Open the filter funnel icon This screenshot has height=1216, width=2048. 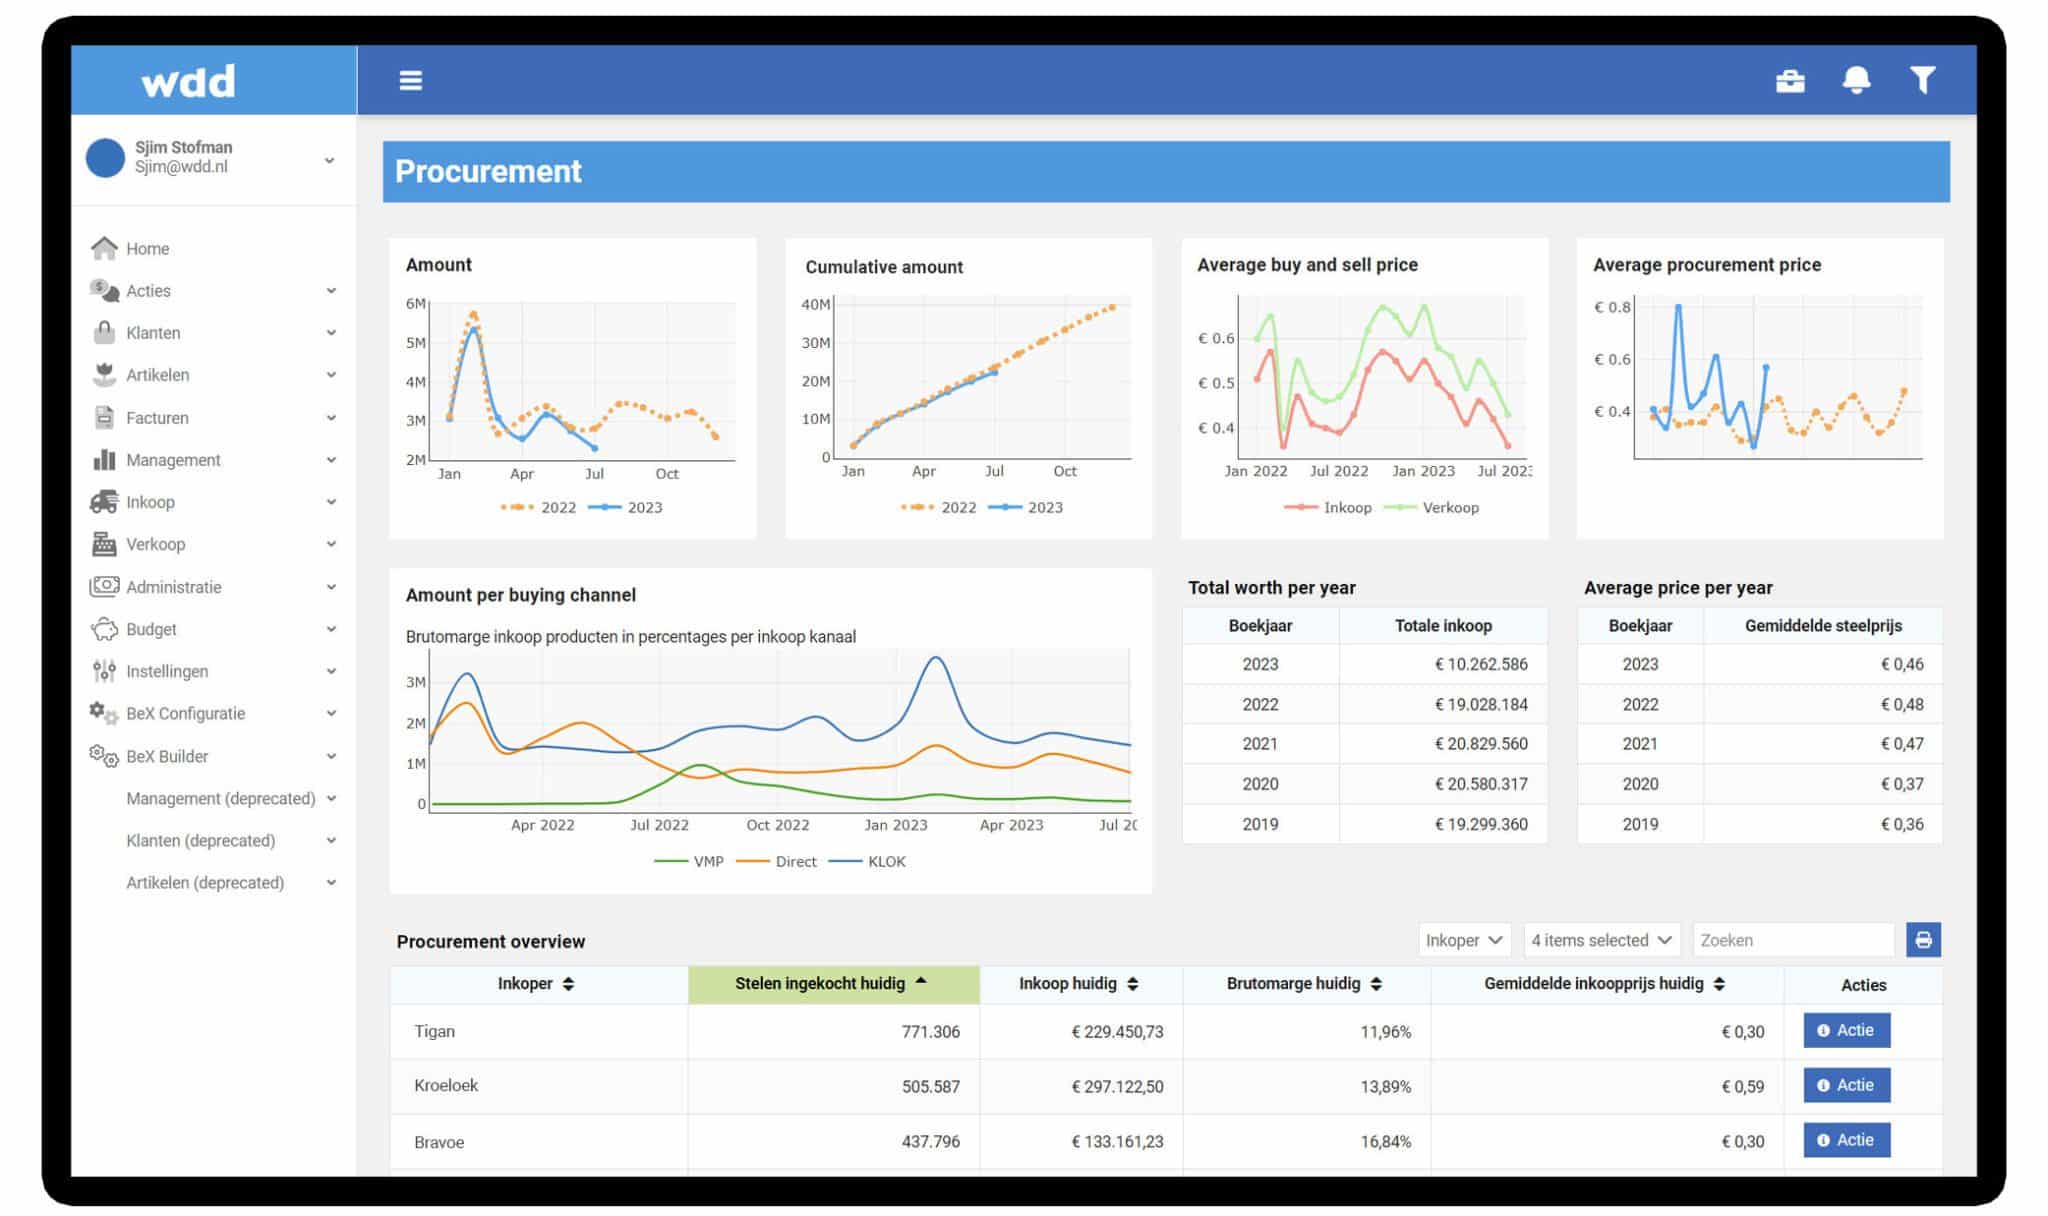point(1921,80)
